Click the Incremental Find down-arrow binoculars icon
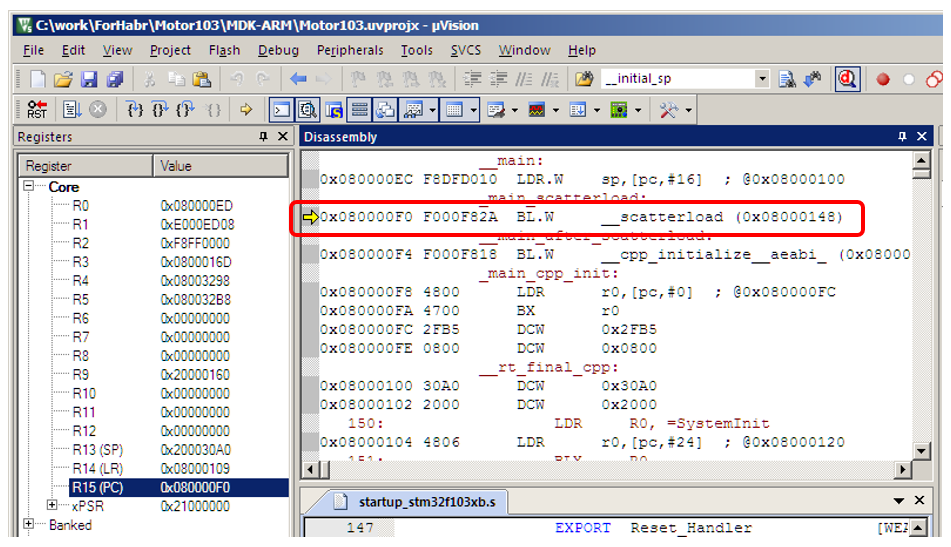Screen dimensions: 951x547 coord(812,79)
